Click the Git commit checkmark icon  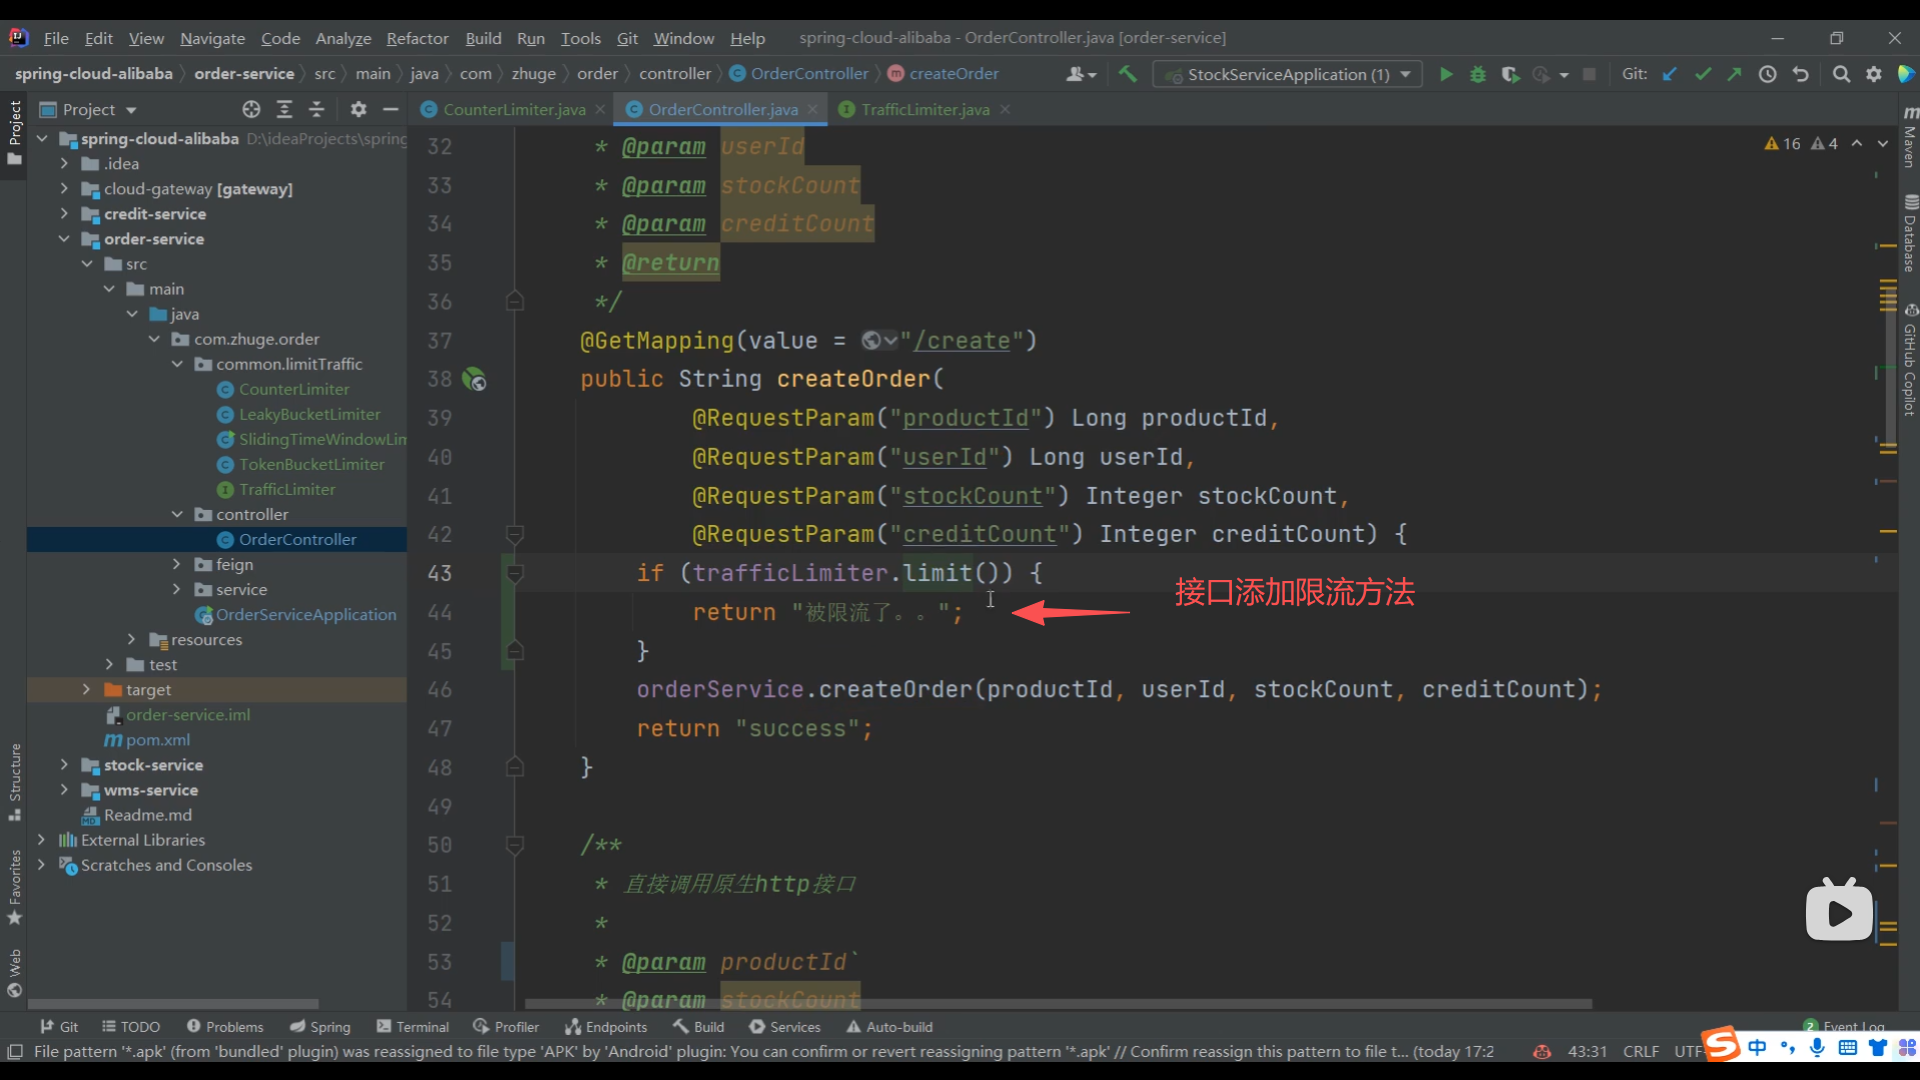(1702, 74)
